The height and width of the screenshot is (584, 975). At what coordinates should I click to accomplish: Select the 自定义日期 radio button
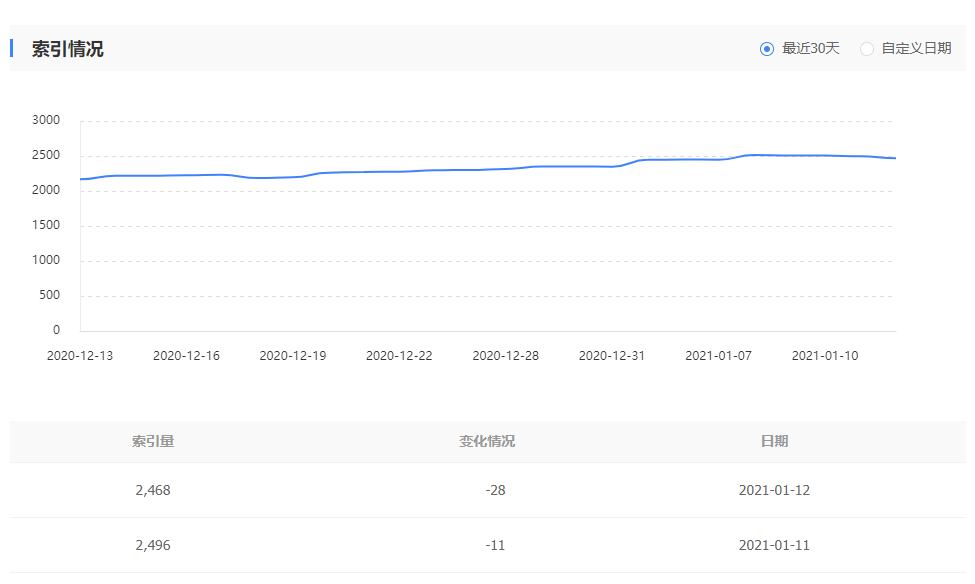(867, 49)
